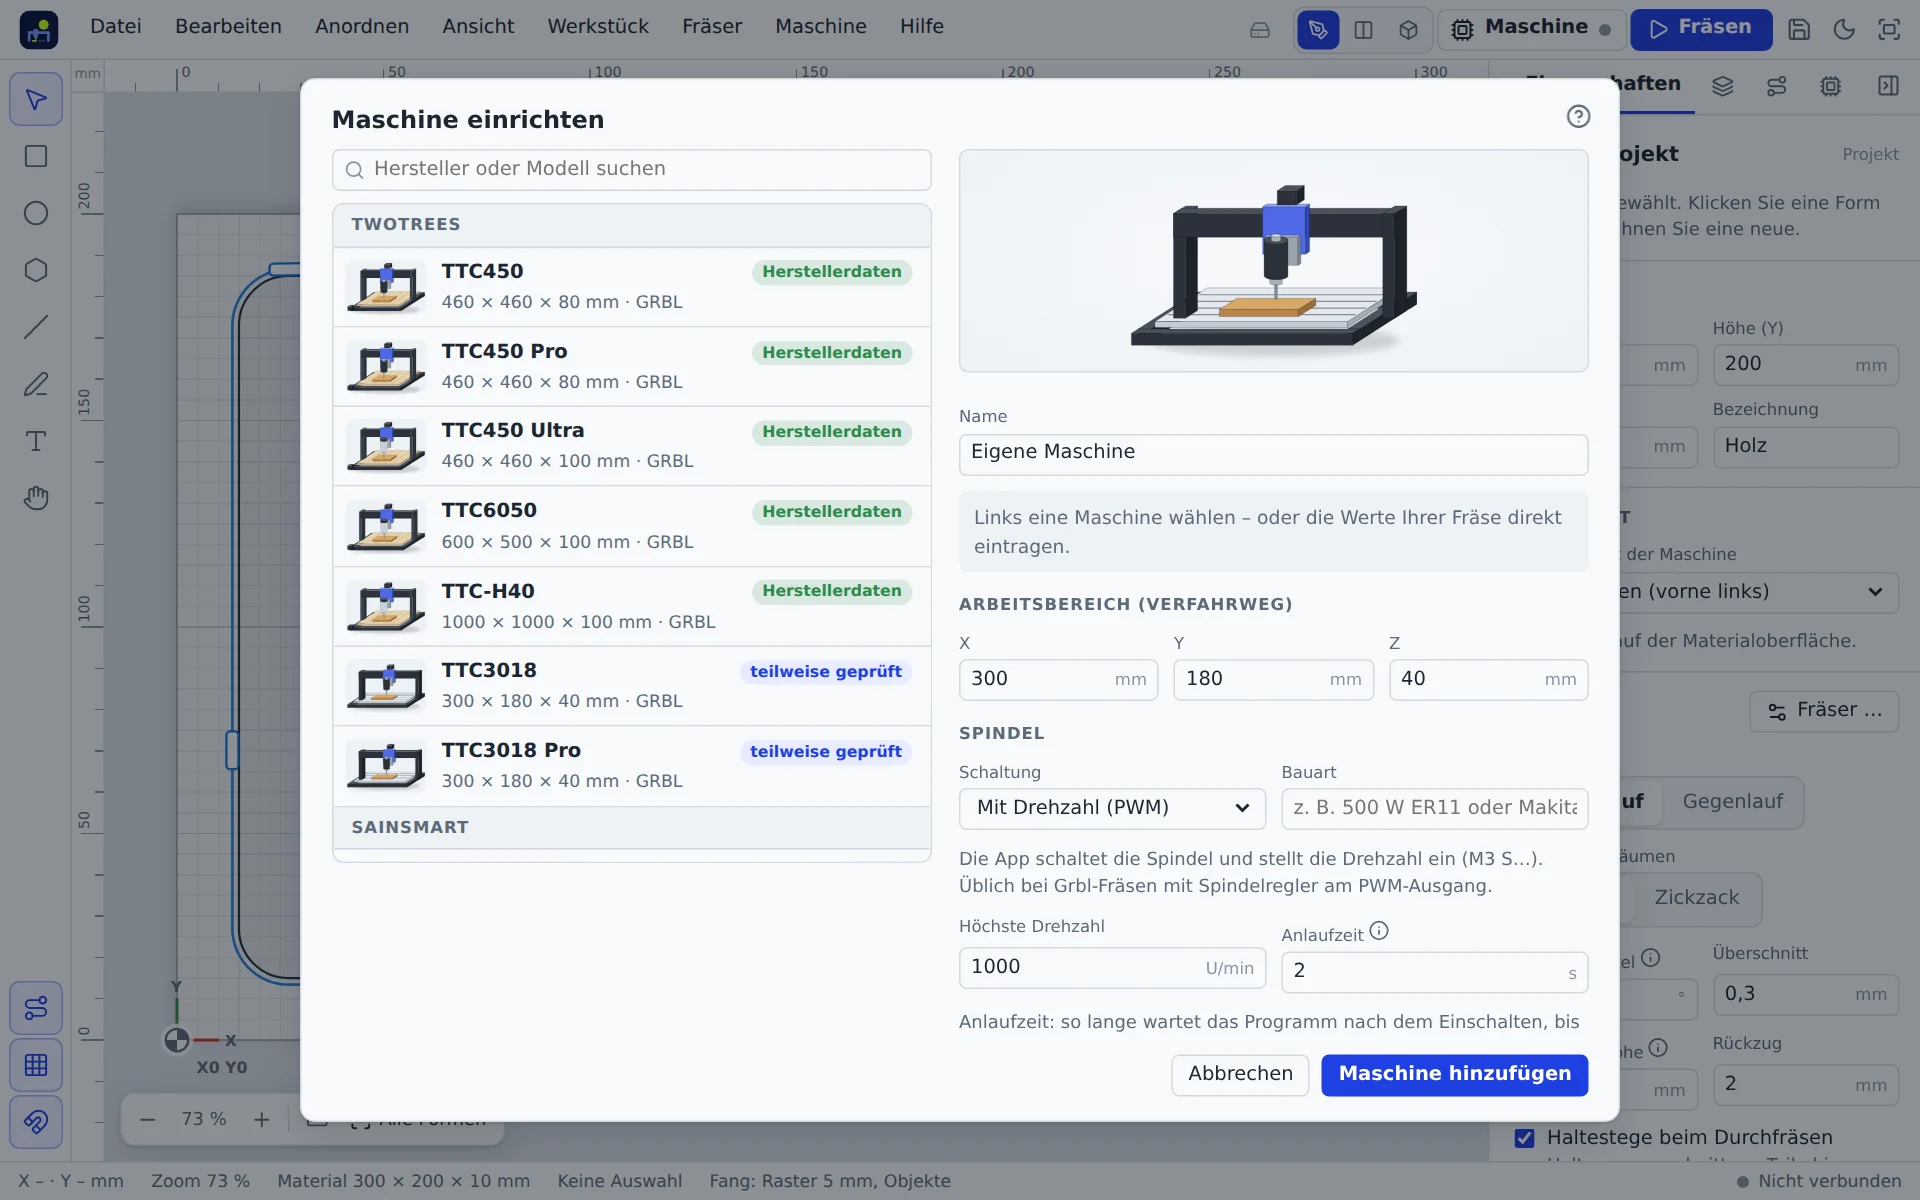Open the fullscreen frame icon

click(1889, 29)
